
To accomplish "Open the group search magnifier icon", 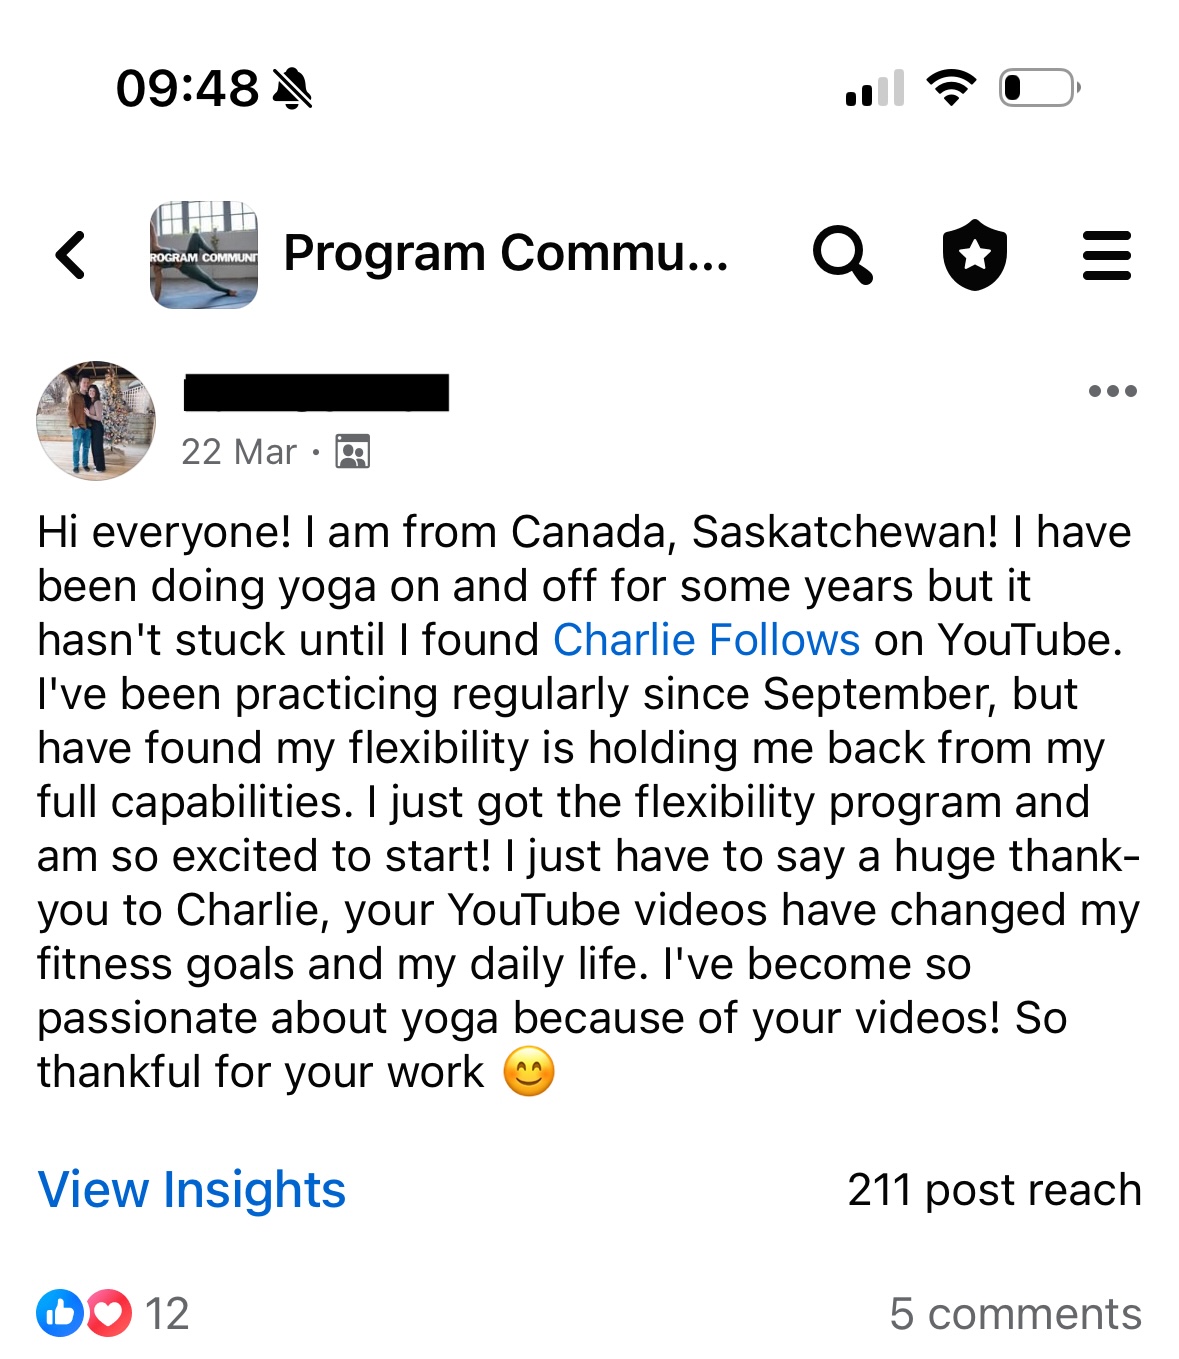I will [842, 255].
